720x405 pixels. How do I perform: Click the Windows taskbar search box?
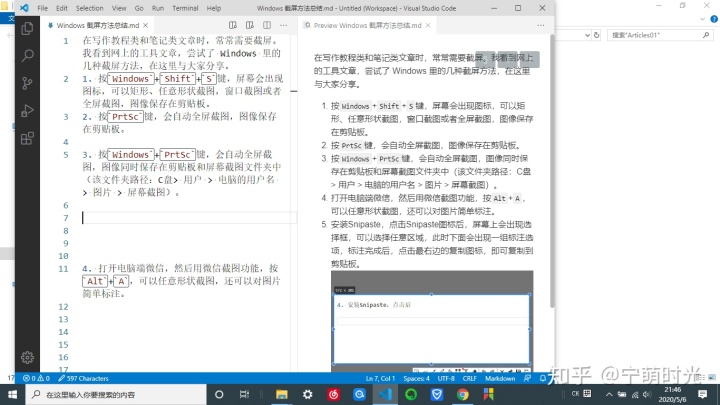tap(116, 394)
